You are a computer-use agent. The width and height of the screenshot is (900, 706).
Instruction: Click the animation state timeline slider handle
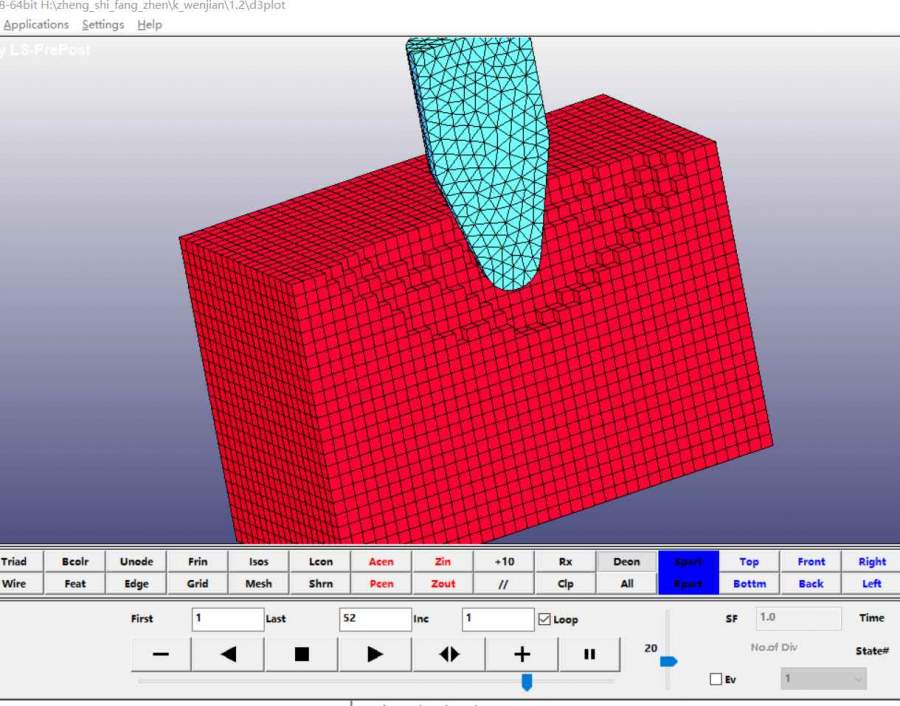click(x=527, y=682)
